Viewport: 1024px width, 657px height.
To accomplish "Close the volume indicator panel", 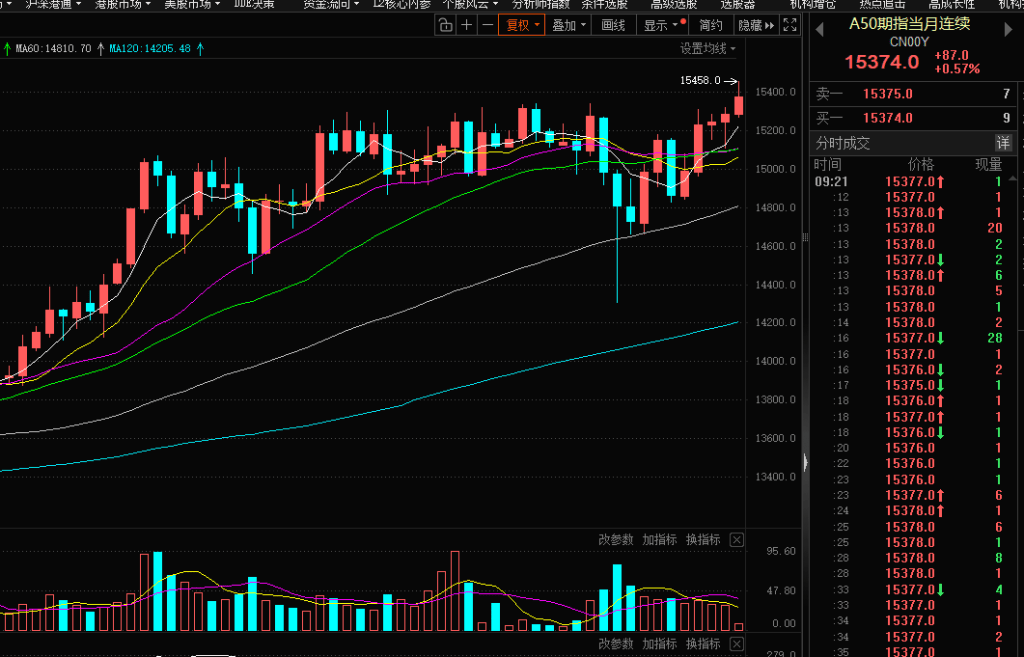I will [x=737, y=540].
